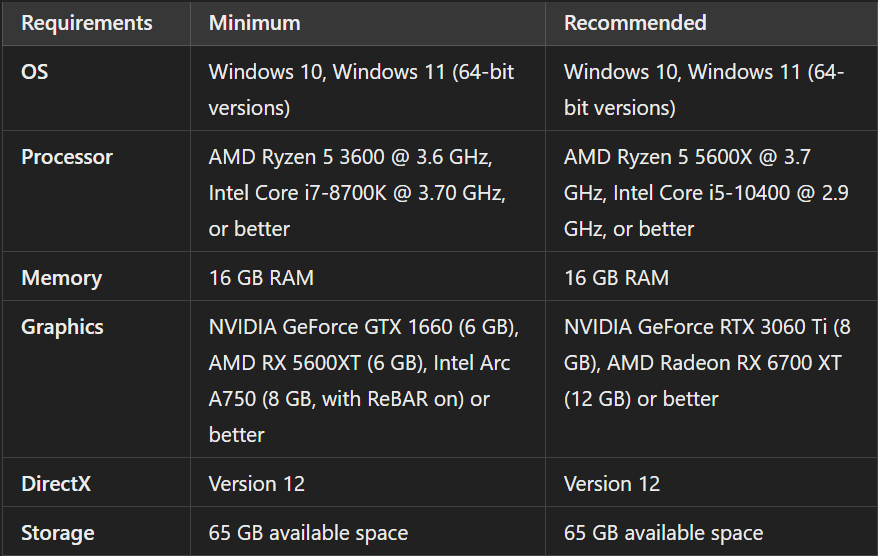
Task: Click the minimum DirectX Version 12 cell
Action: click(x=257, y=484)
